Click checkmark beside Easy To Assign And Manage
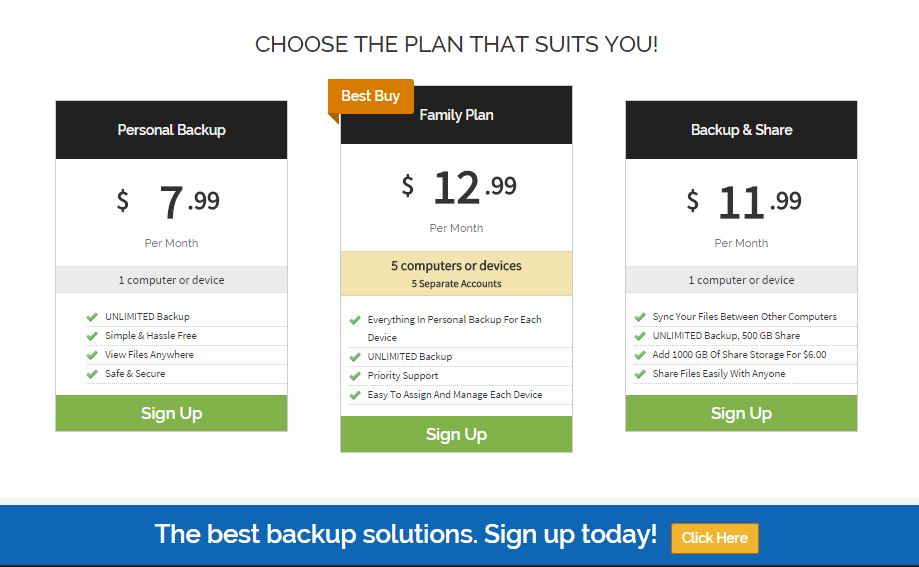This screenshot has height=567, width=919. pos(355,395)
